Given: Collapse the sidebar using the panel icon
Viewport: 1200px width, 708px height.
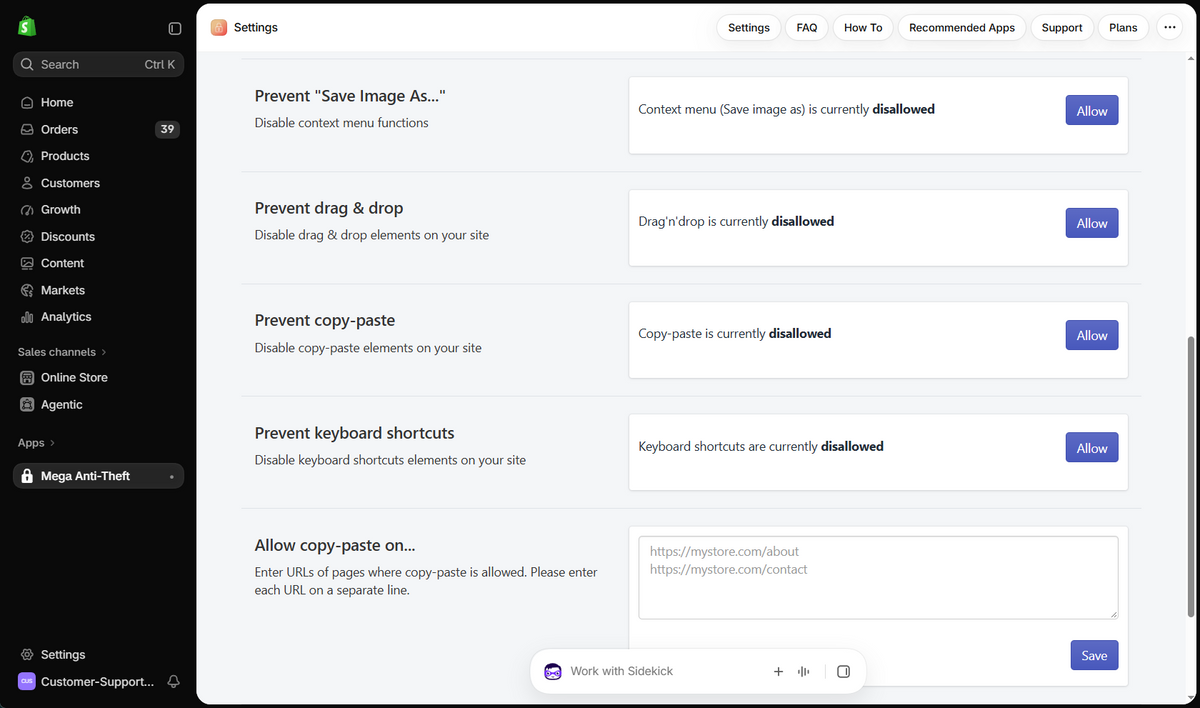Looking at the screenshot, I should (175, 28).
